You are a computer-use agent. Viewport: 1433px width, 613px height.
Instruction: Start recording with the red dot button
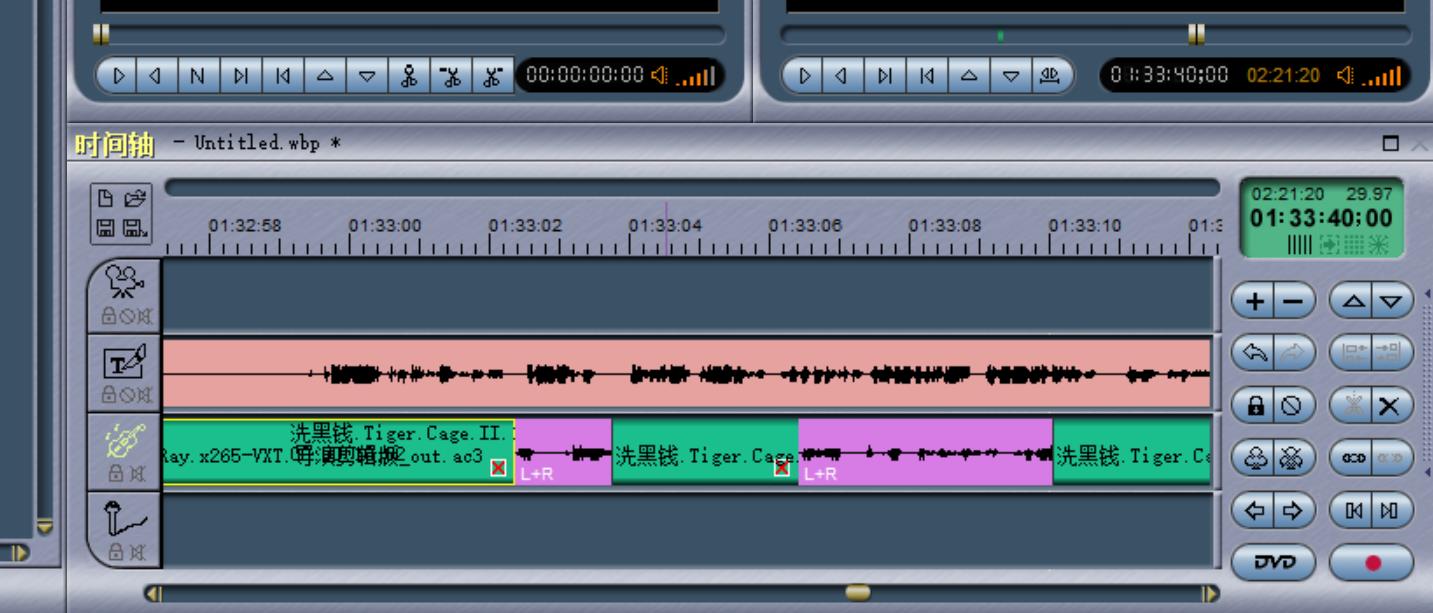(x=1371, y=563)
